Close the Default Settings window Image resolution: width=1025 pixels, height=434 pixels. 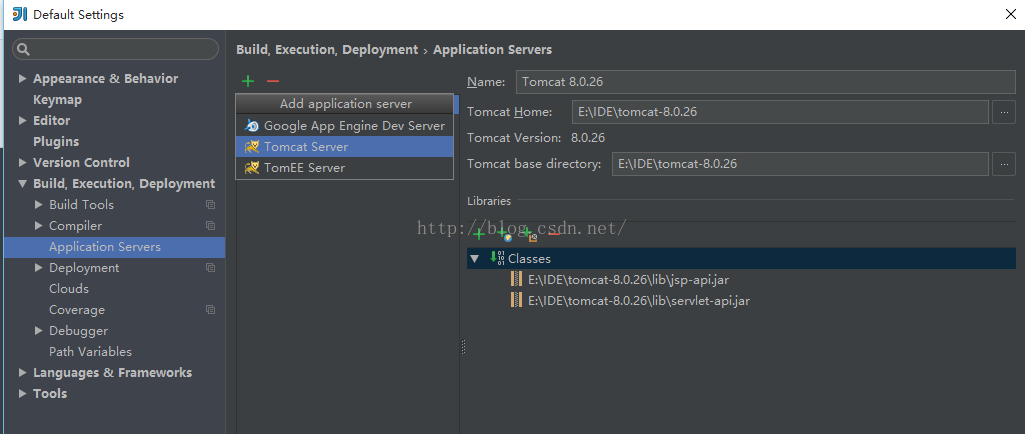click(1011, 14)
